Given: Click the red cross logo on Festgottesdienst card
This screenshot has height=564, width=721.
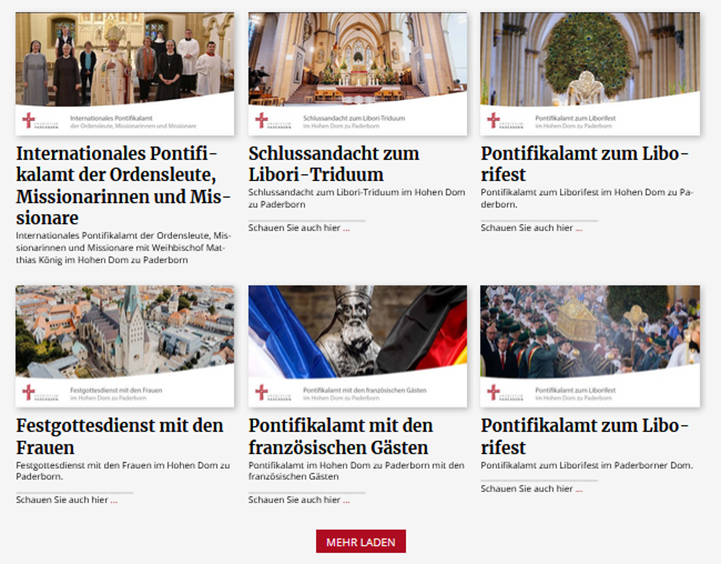Looking at the screenshot, I should (29, 393).
